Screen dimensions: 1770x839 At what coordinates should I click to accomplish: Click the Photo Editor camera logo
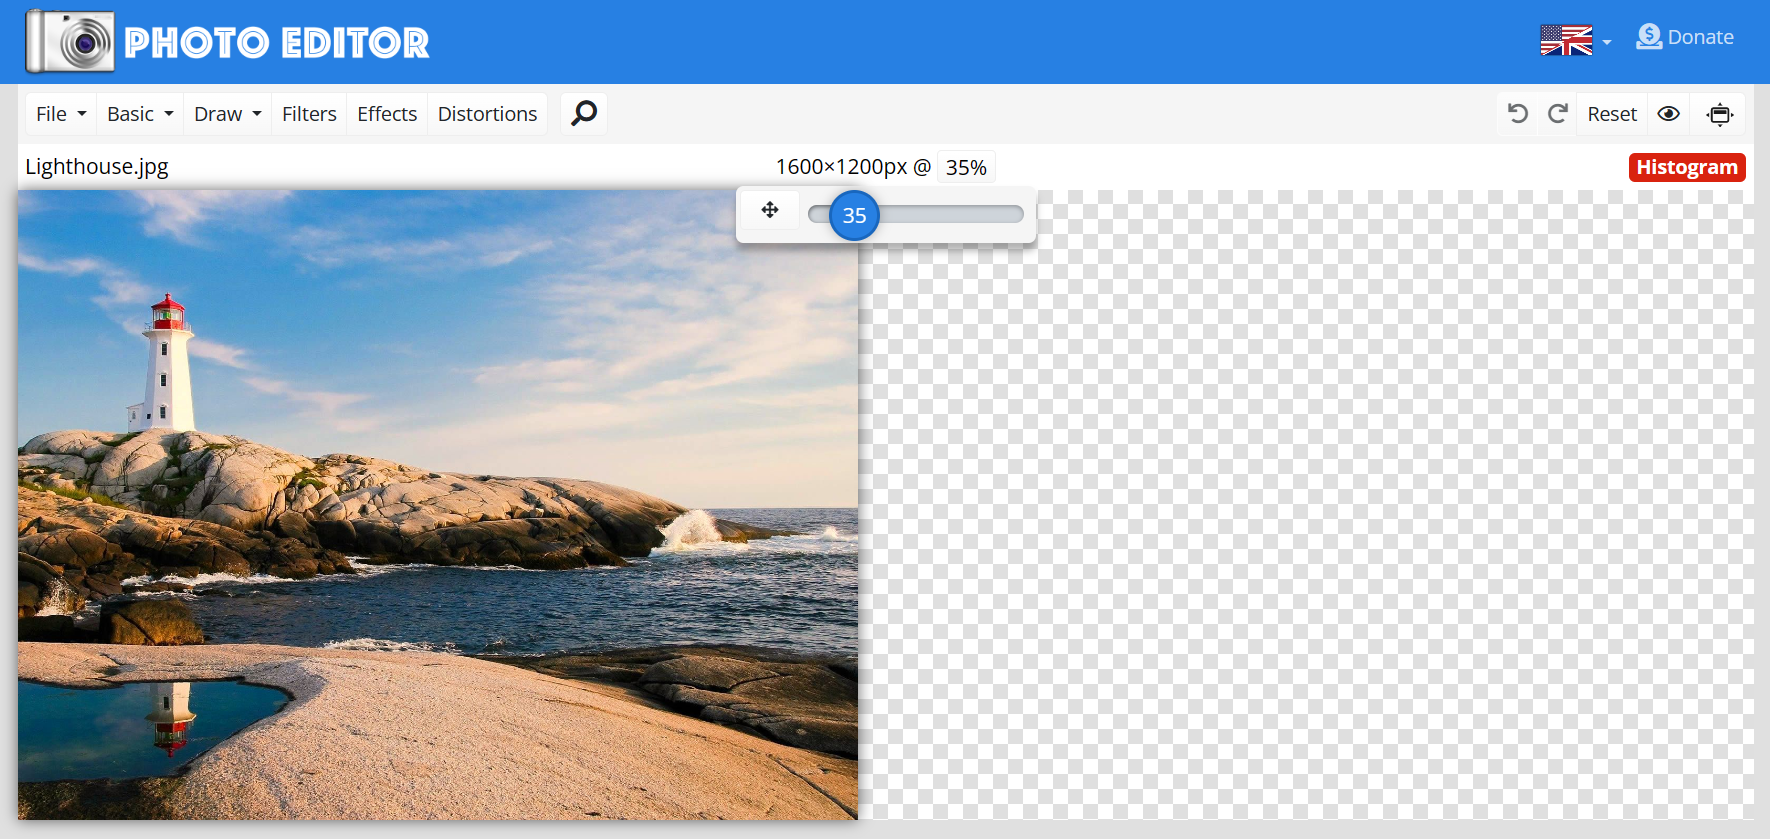coord(70,42)
